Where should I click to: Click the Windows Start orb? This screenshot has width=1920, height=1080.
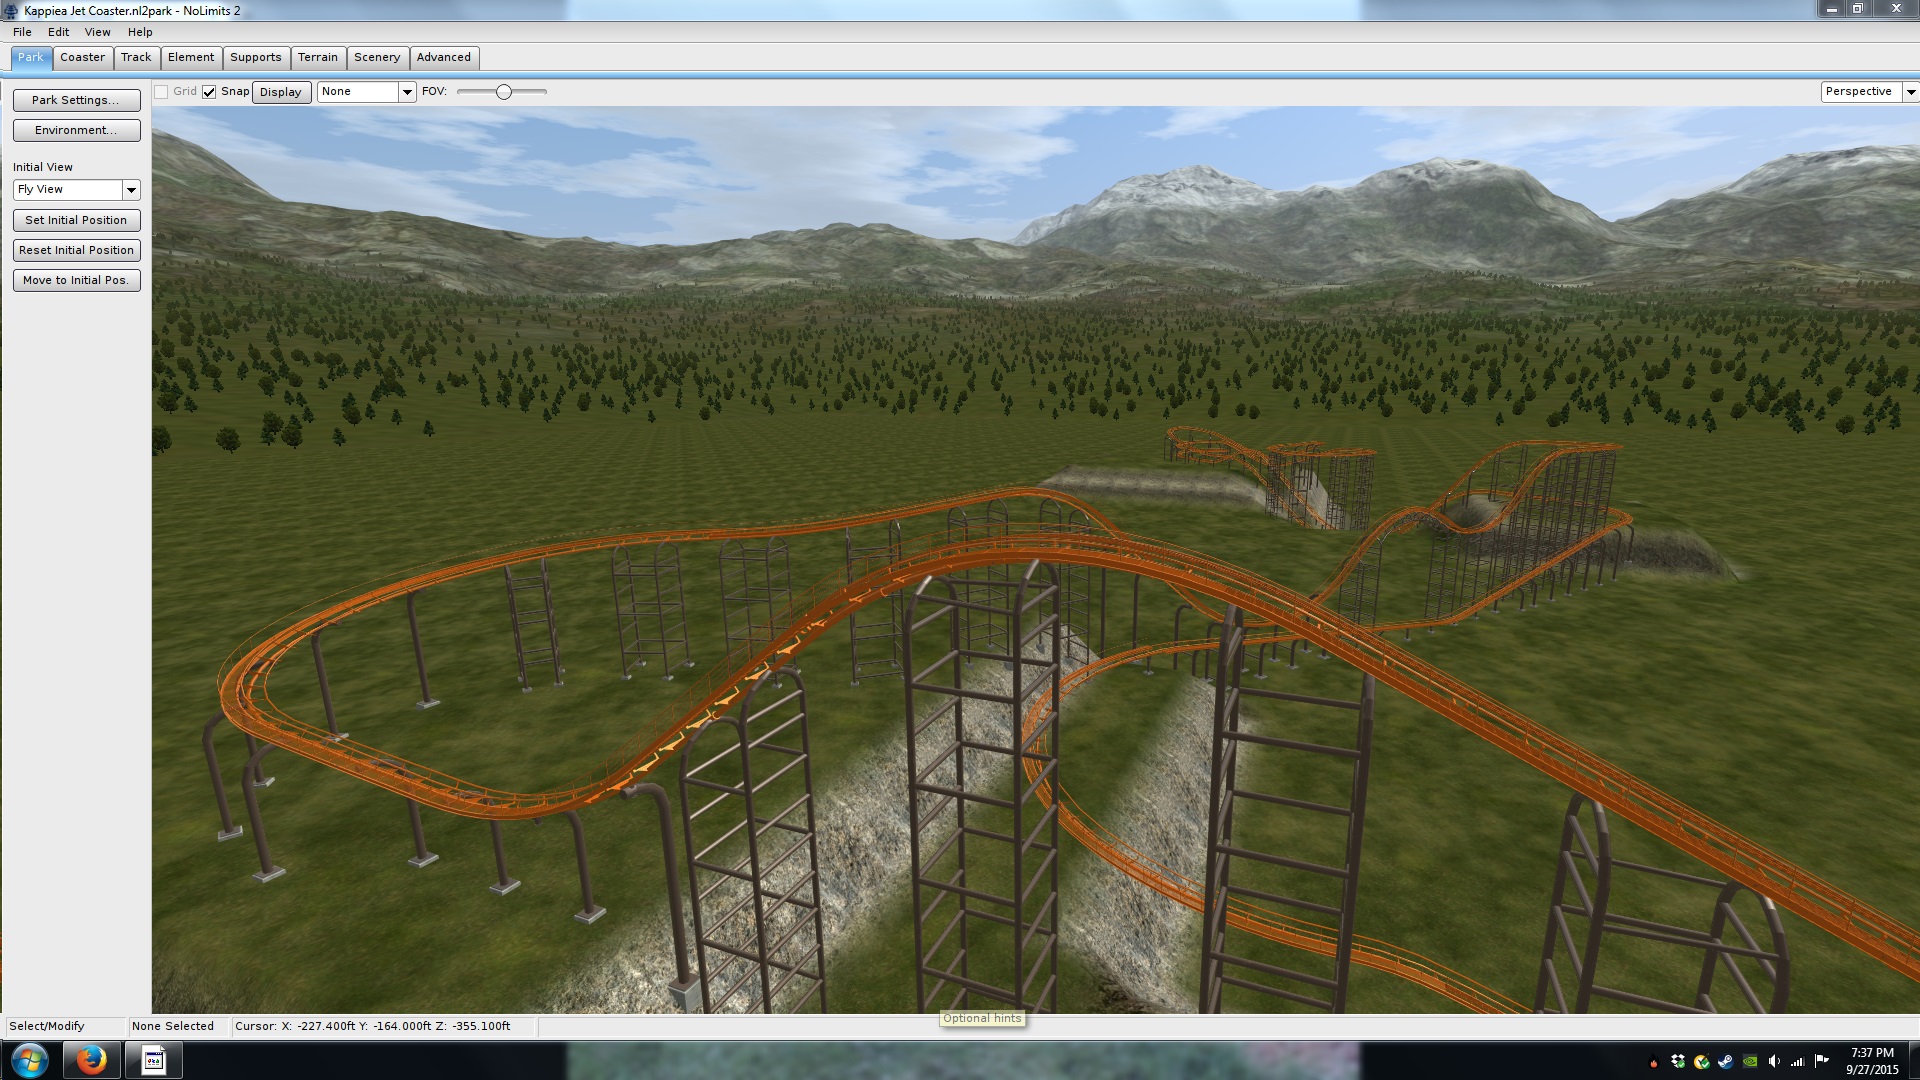pos(29,1060)
